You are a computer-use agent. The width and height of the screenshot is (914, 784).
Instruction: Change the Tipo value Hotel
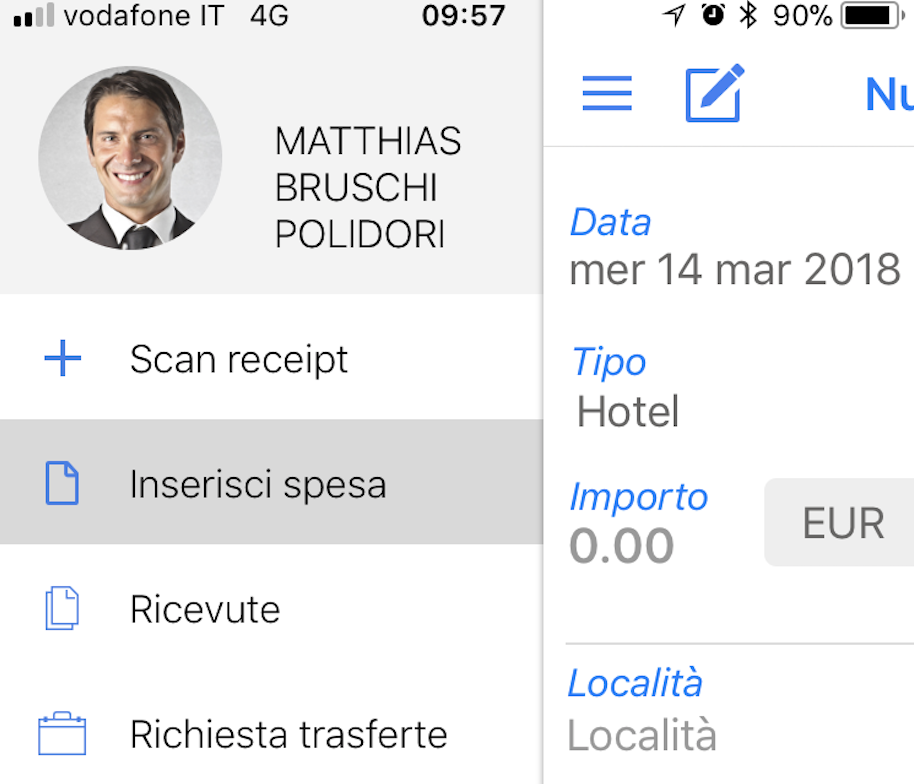(x=628, y=411)
